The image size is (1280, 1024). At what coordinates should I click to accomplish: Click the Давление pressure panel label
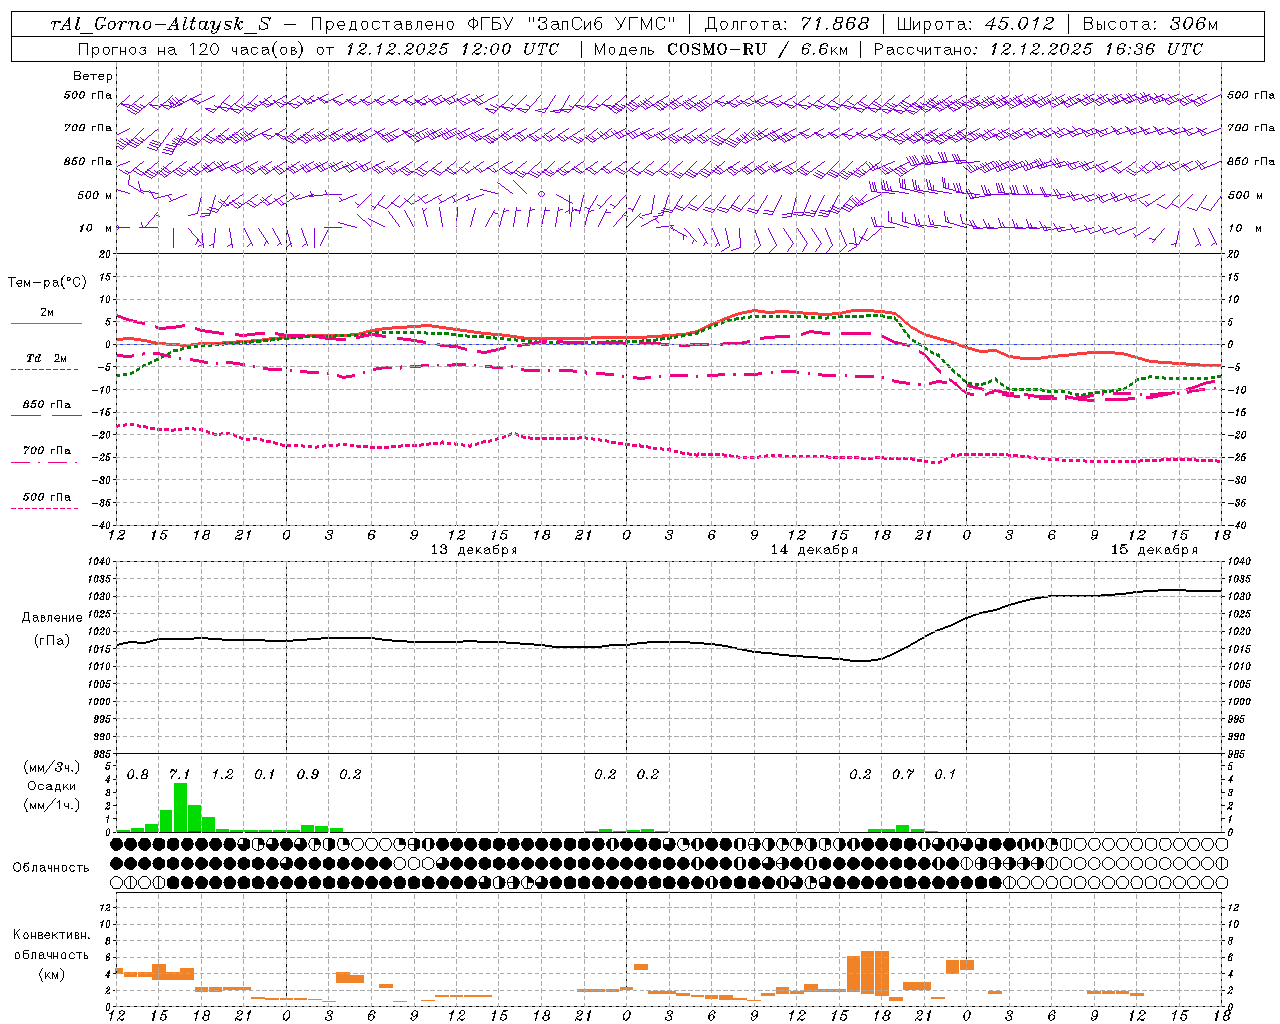[52, 618]
